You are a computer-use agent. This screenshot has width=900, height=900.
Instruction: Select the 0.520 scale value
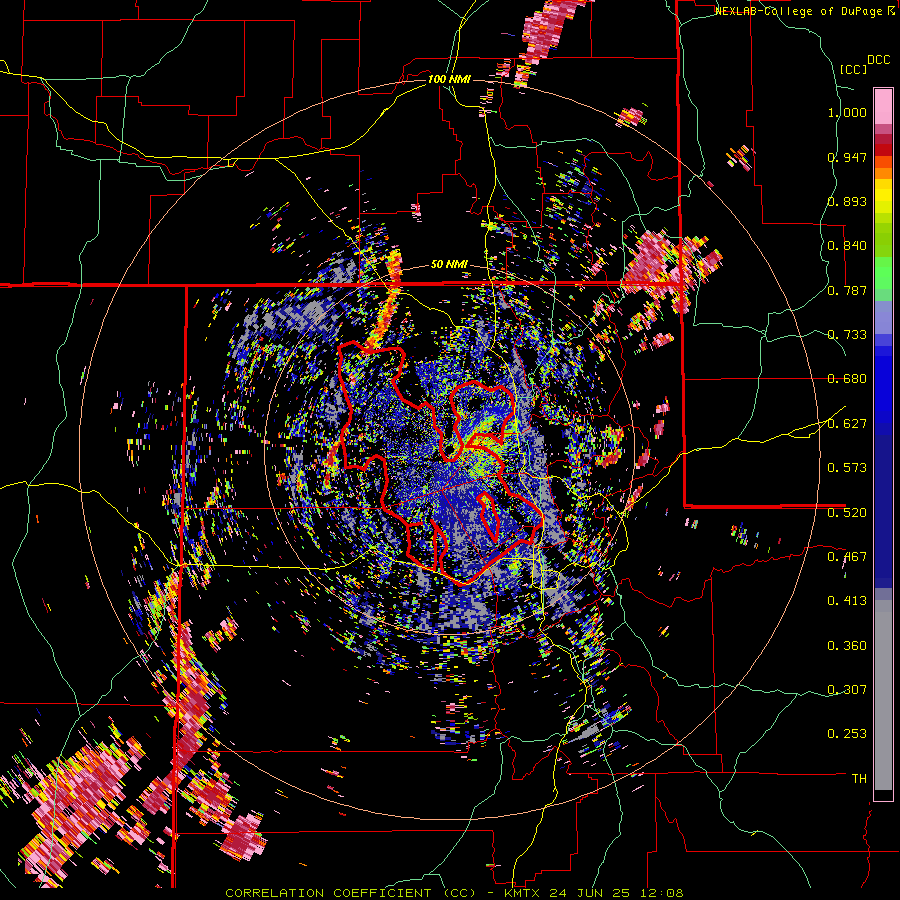[847, 513]
